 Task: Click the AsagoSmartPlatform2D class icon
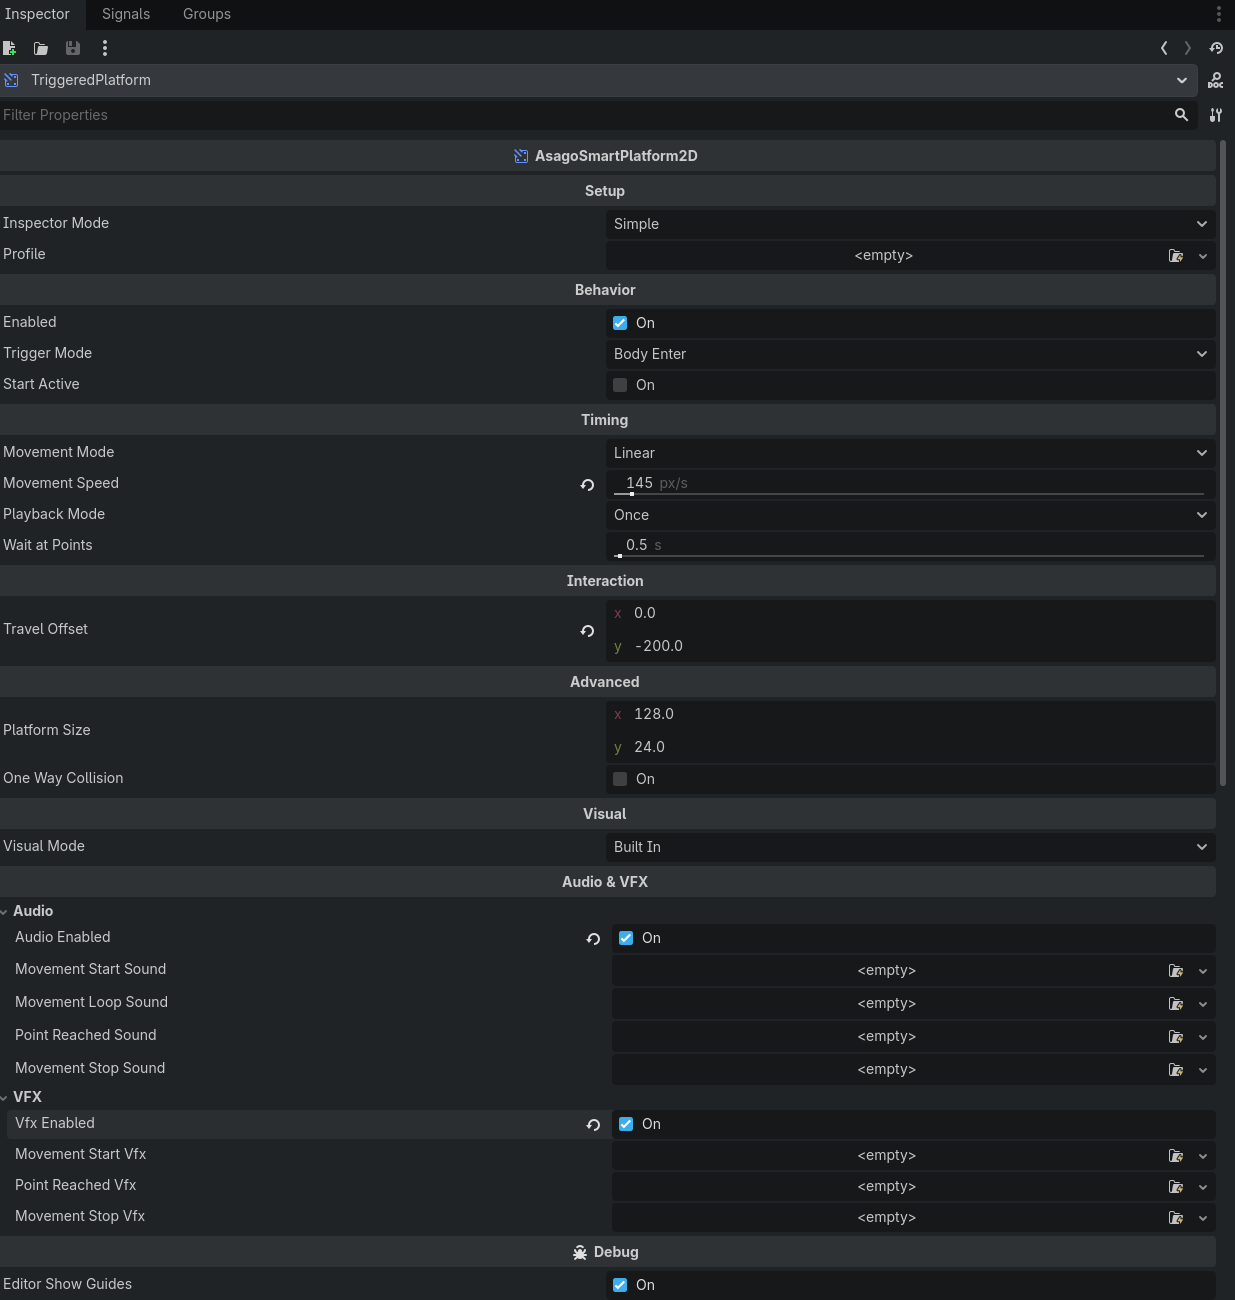tap(521, 156)
